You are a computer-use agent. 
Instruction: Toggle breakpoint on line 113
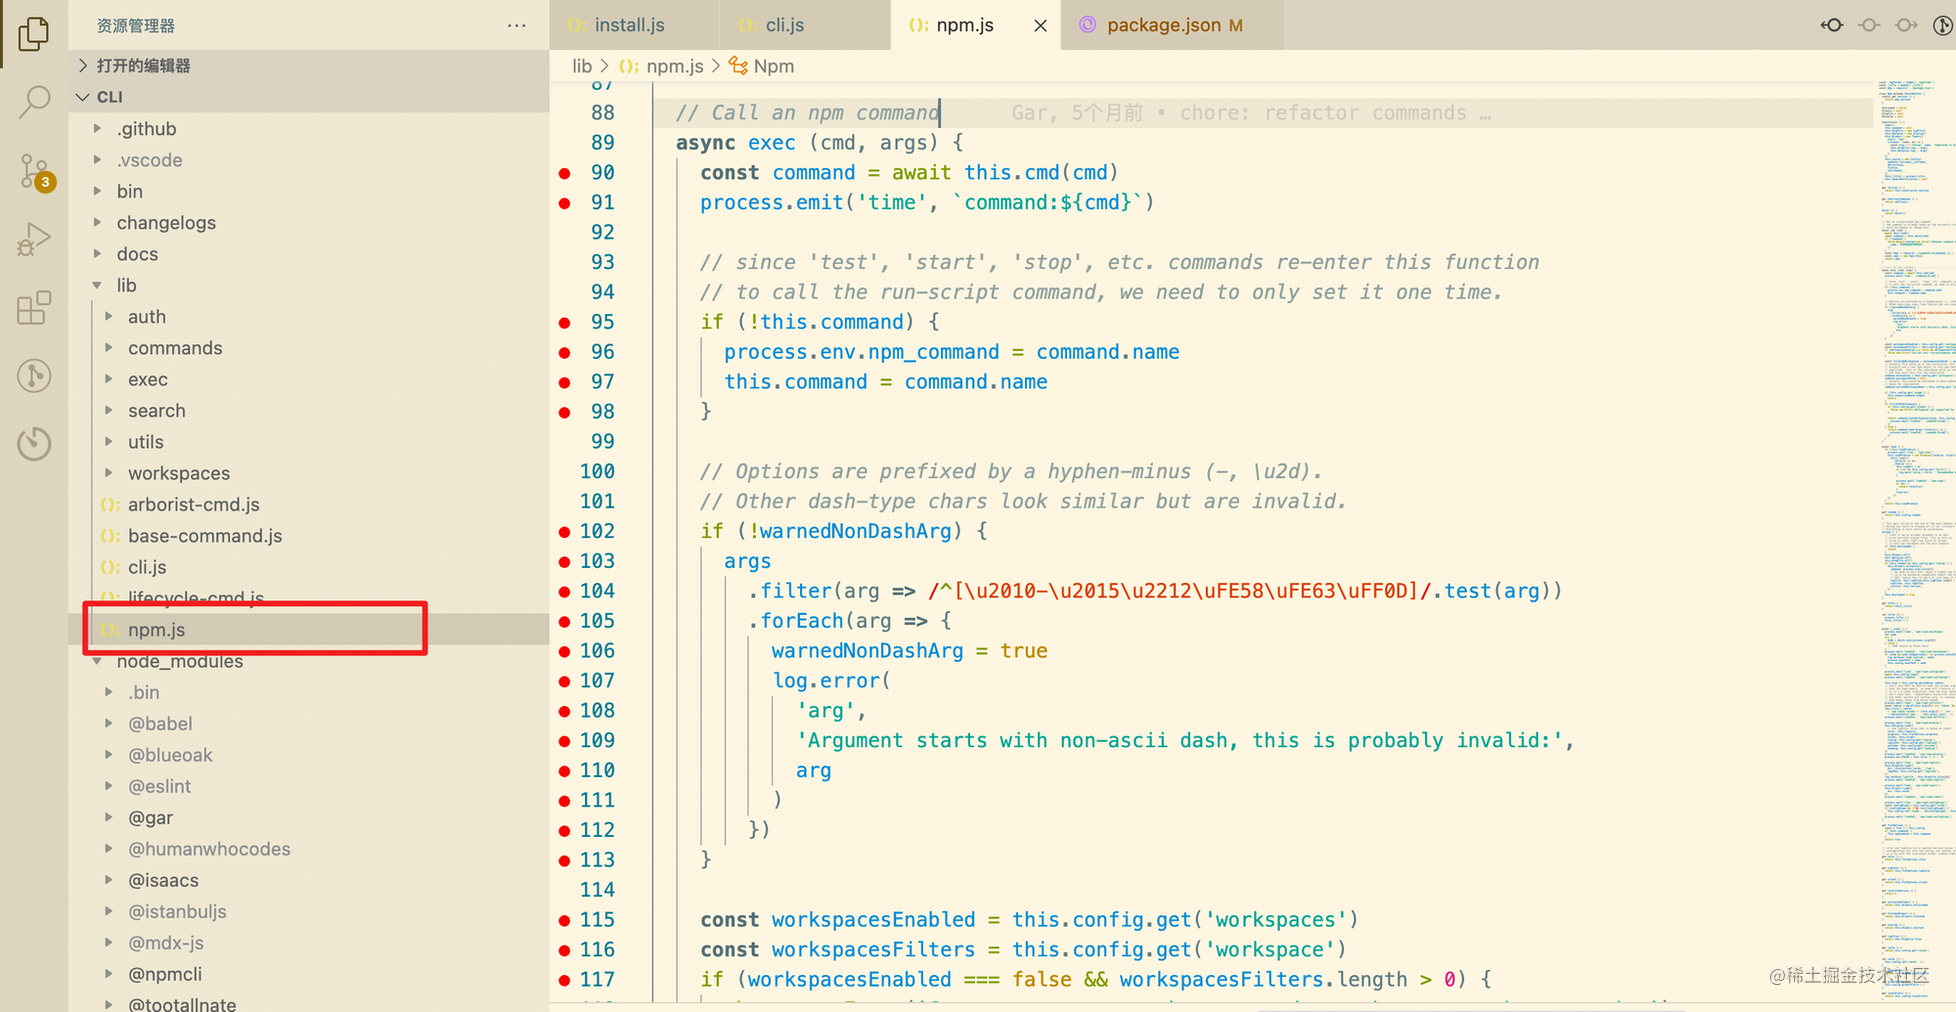(565, 860)
